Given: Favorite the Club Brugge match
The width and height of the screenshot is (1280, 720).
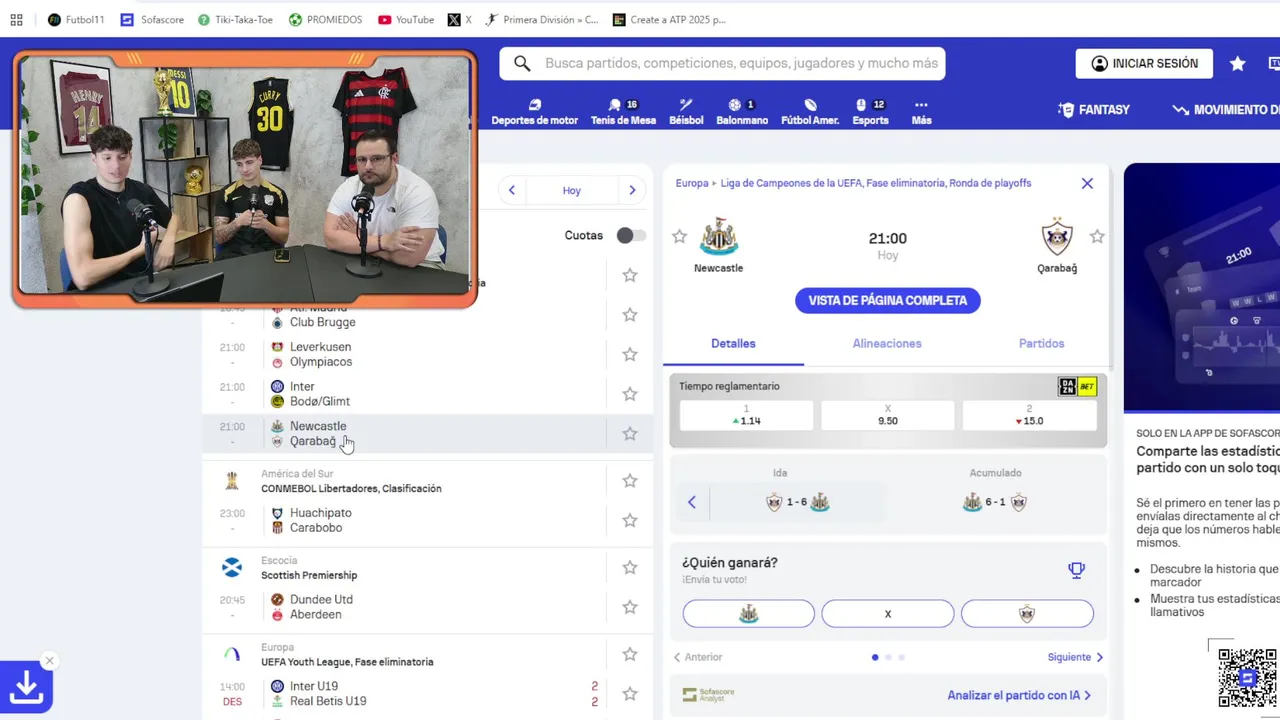Looking at the screenshot, I should [x=630, y=314].
